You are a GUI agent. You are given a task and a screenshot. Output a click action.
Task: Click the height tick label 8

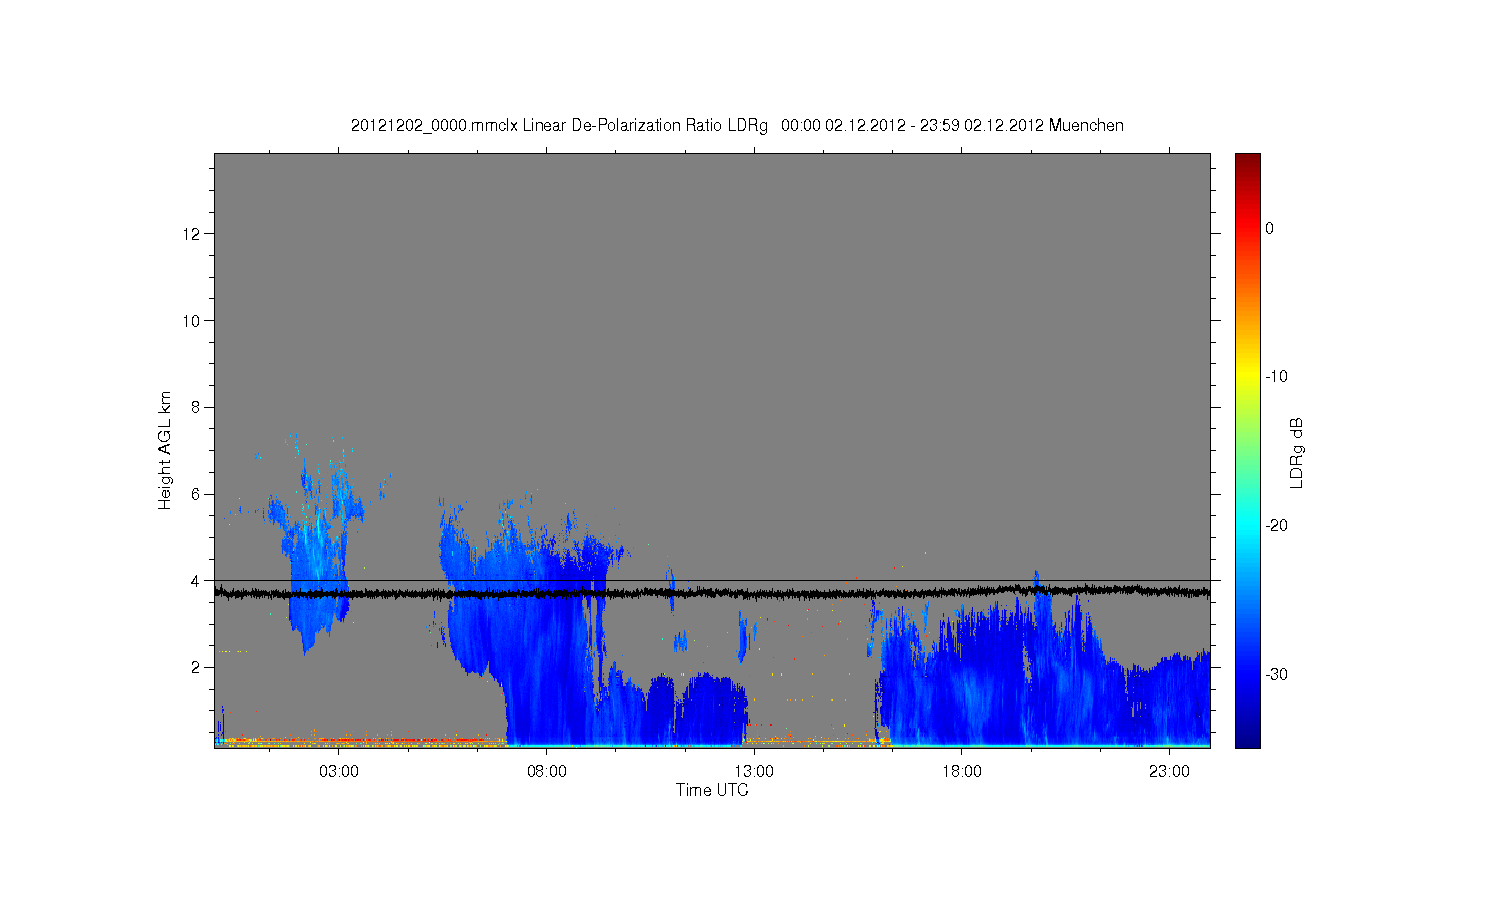pyautogui.click(x=196, y=407)
